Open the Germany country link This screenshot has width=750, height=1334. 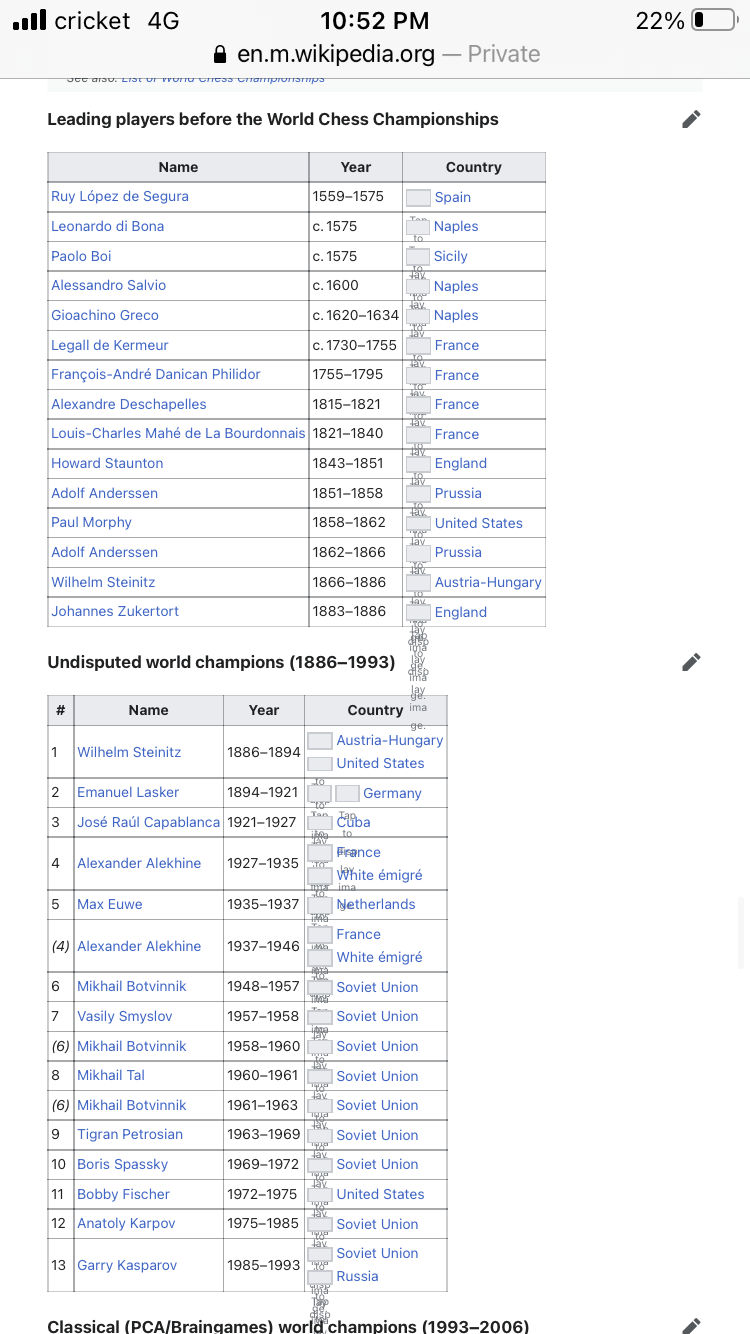pyautogui.click(x=392, y=793)
